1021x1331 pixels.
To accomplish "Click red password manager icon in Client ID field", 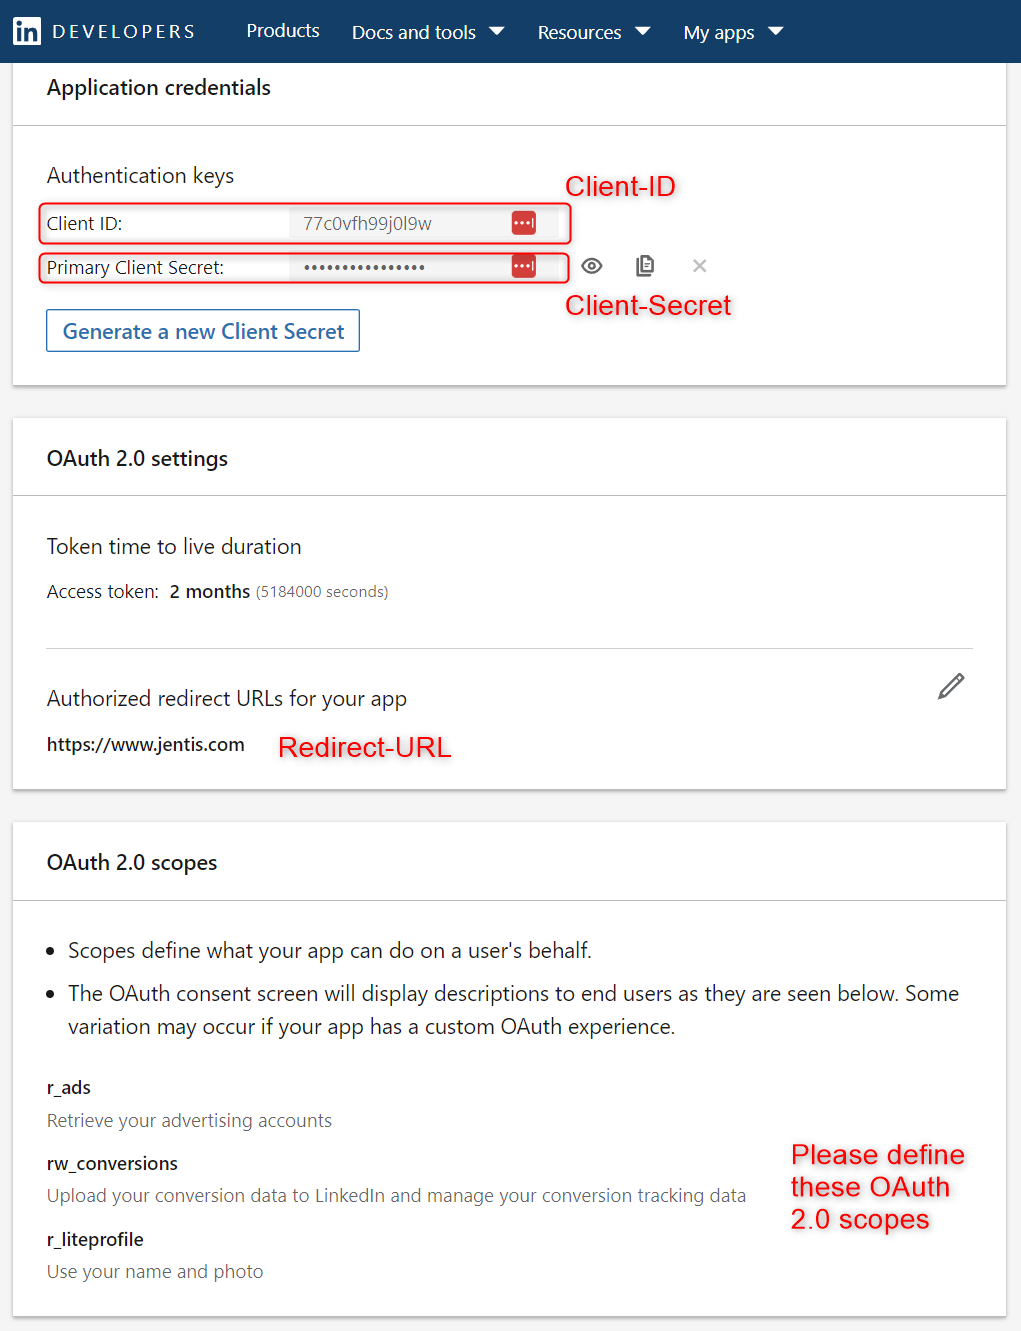I will (524, 223).
